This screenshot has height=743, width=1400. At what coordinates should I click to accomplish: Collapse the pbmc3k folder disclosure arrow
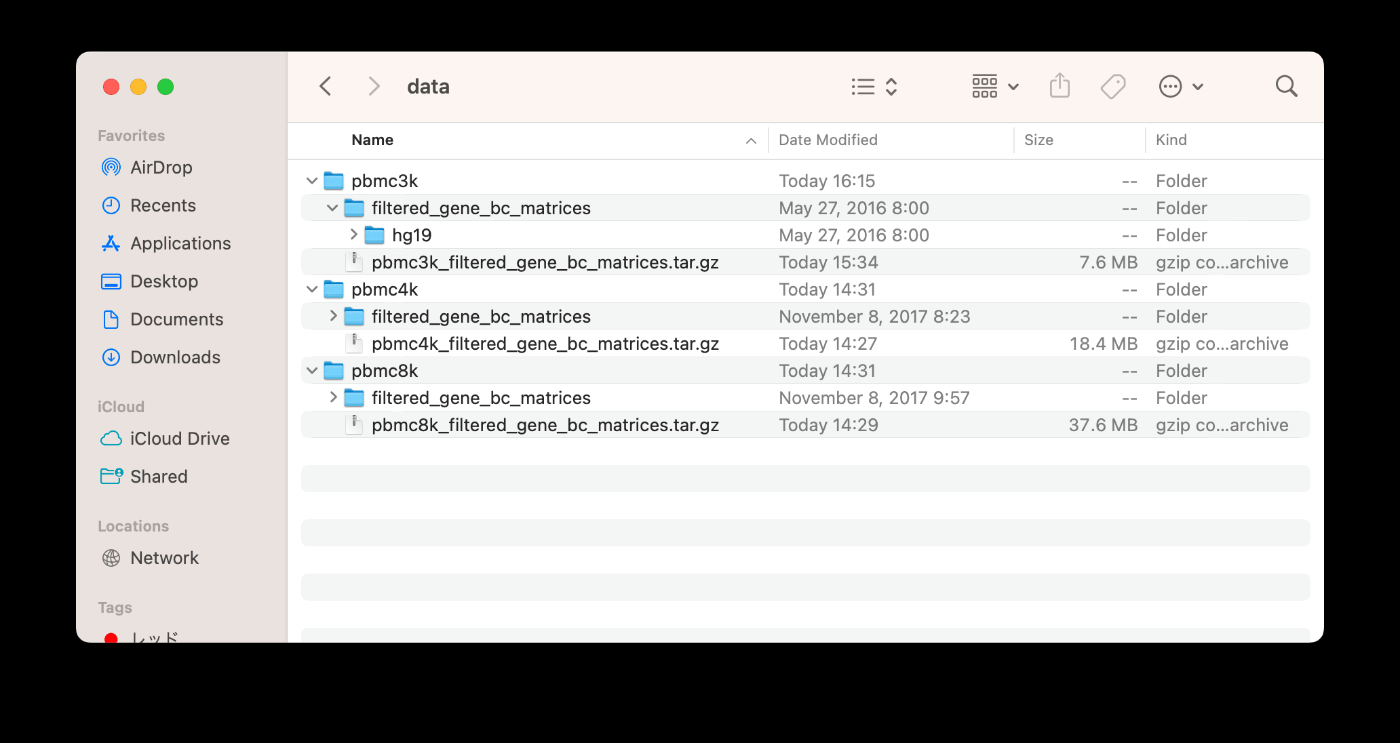tap(312, 181)
